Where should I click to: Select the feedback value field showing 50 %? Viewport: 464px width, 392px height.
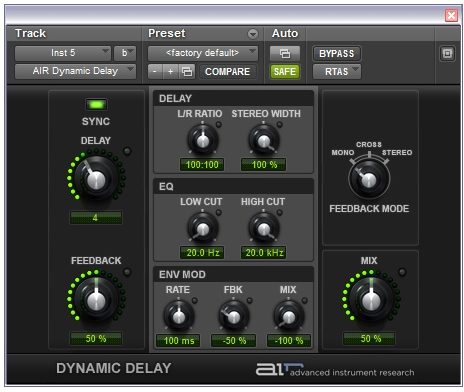click(x=96, y=339)
